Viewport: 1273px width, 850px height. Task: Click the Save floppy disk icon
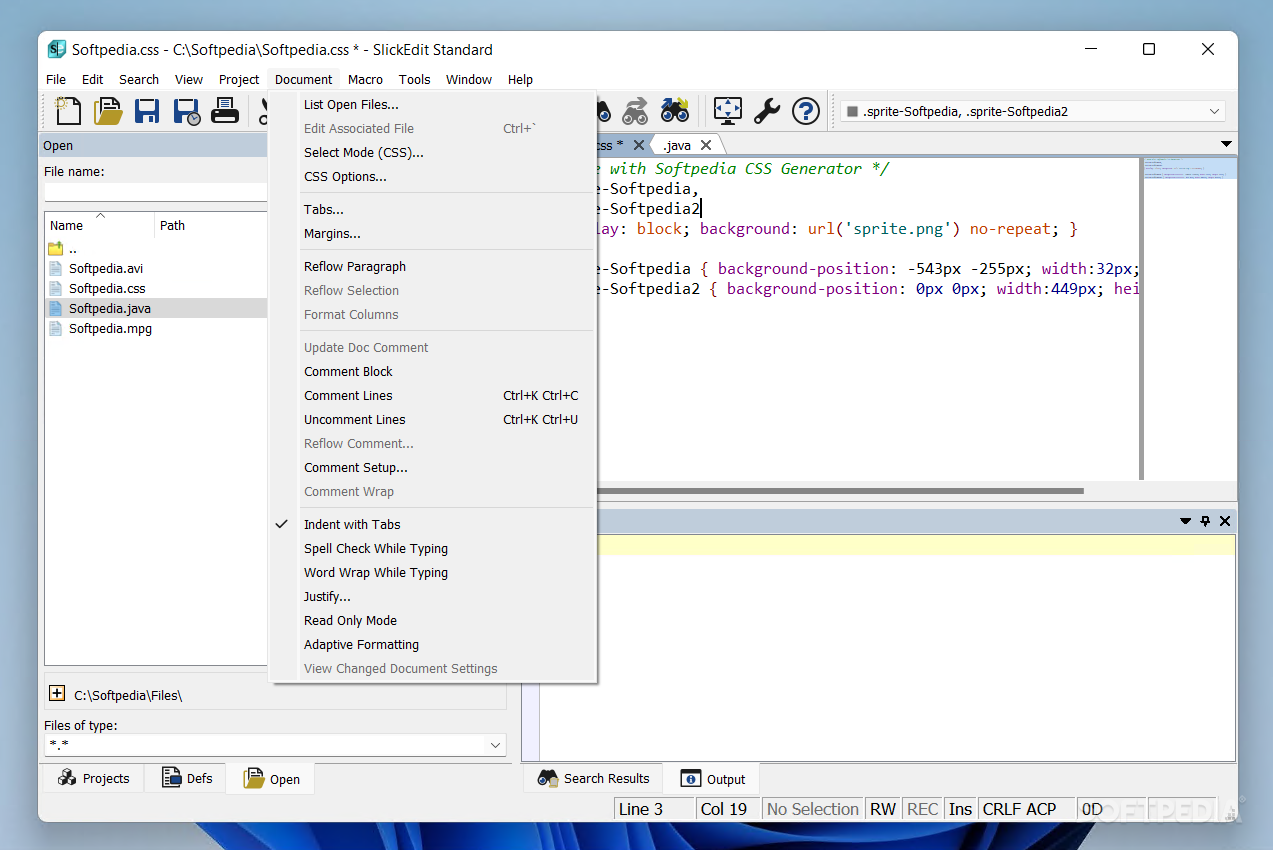147,110
